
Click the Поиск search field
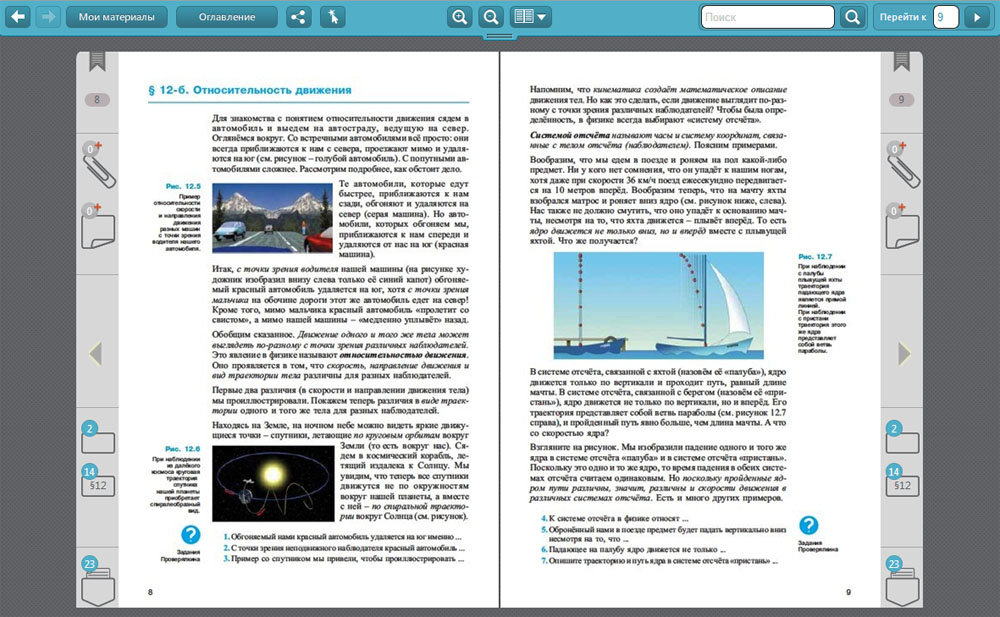[767, 17]
